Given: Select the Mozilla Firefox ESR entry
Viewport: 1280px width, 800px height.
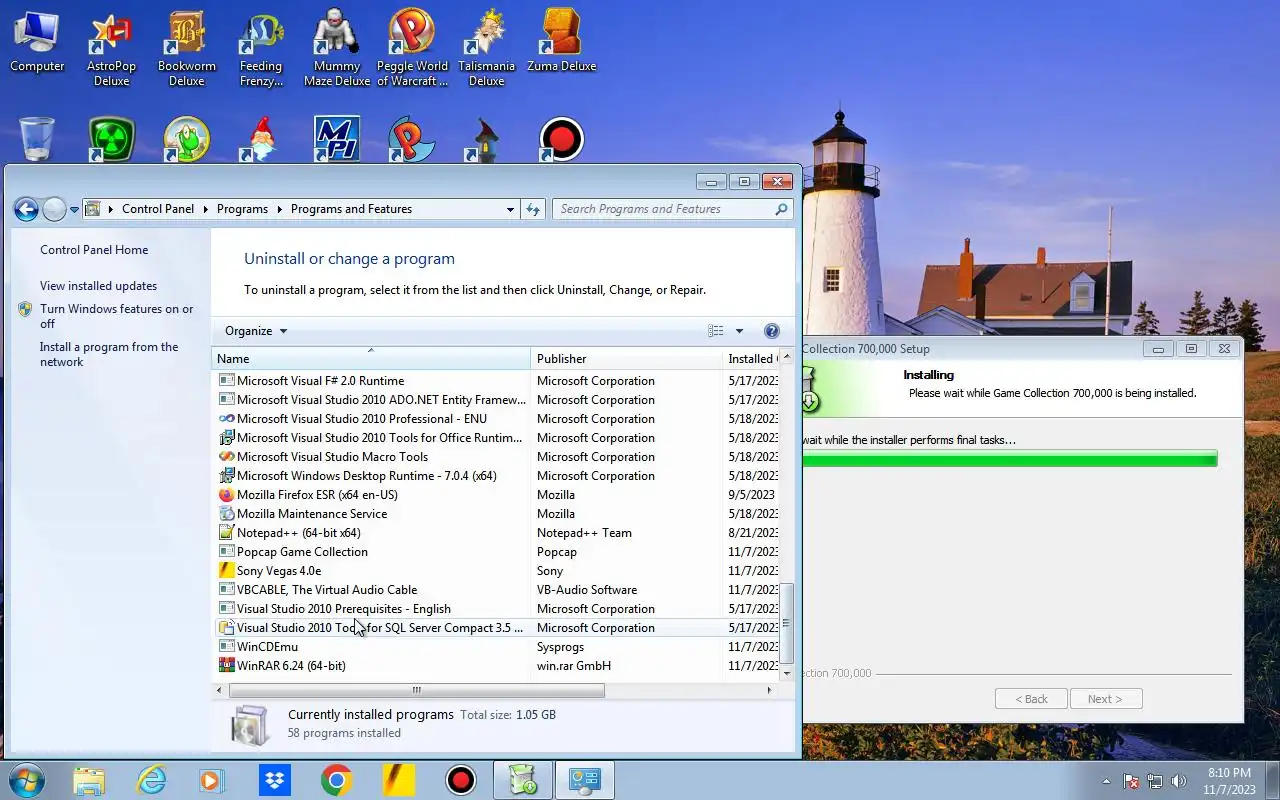Looking at the screenshot, I should 497,495.
